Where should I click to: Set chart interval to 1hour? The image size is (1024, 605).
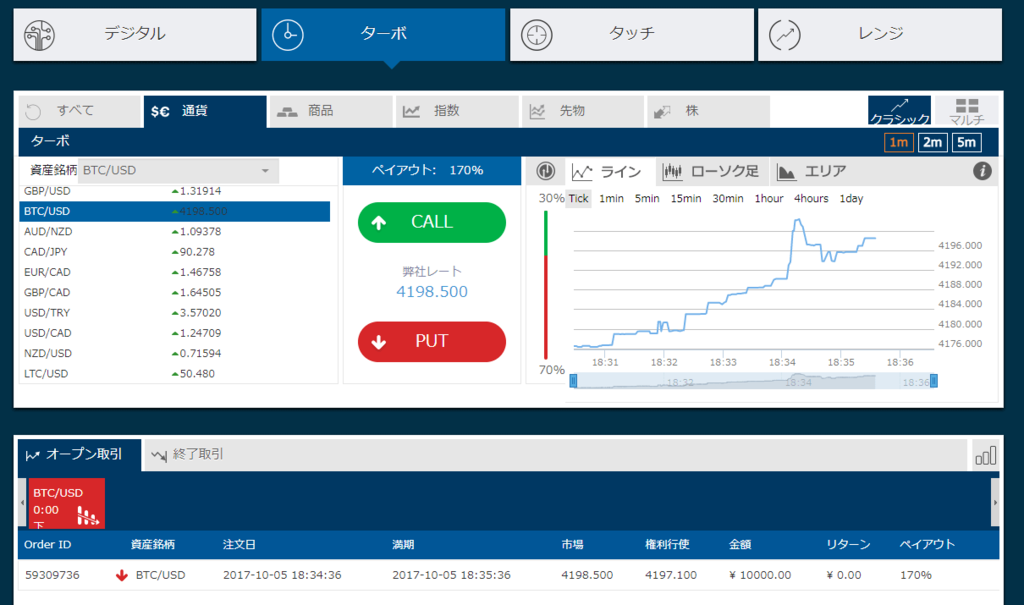769,199
